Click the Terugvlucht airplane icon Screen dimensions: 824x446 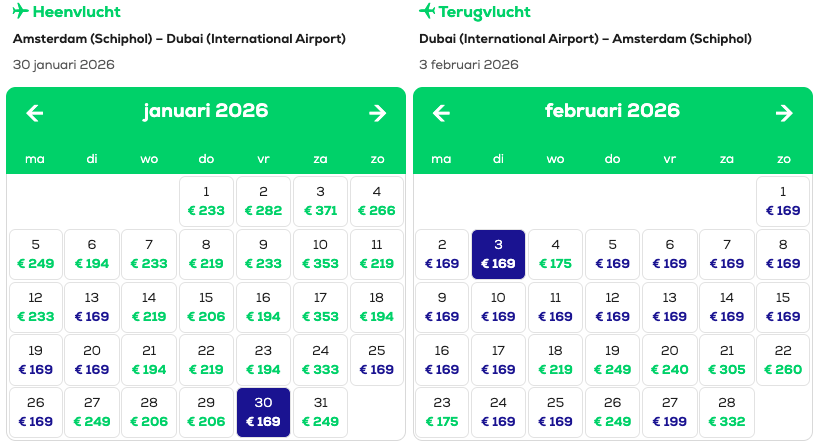pos(427,11)
